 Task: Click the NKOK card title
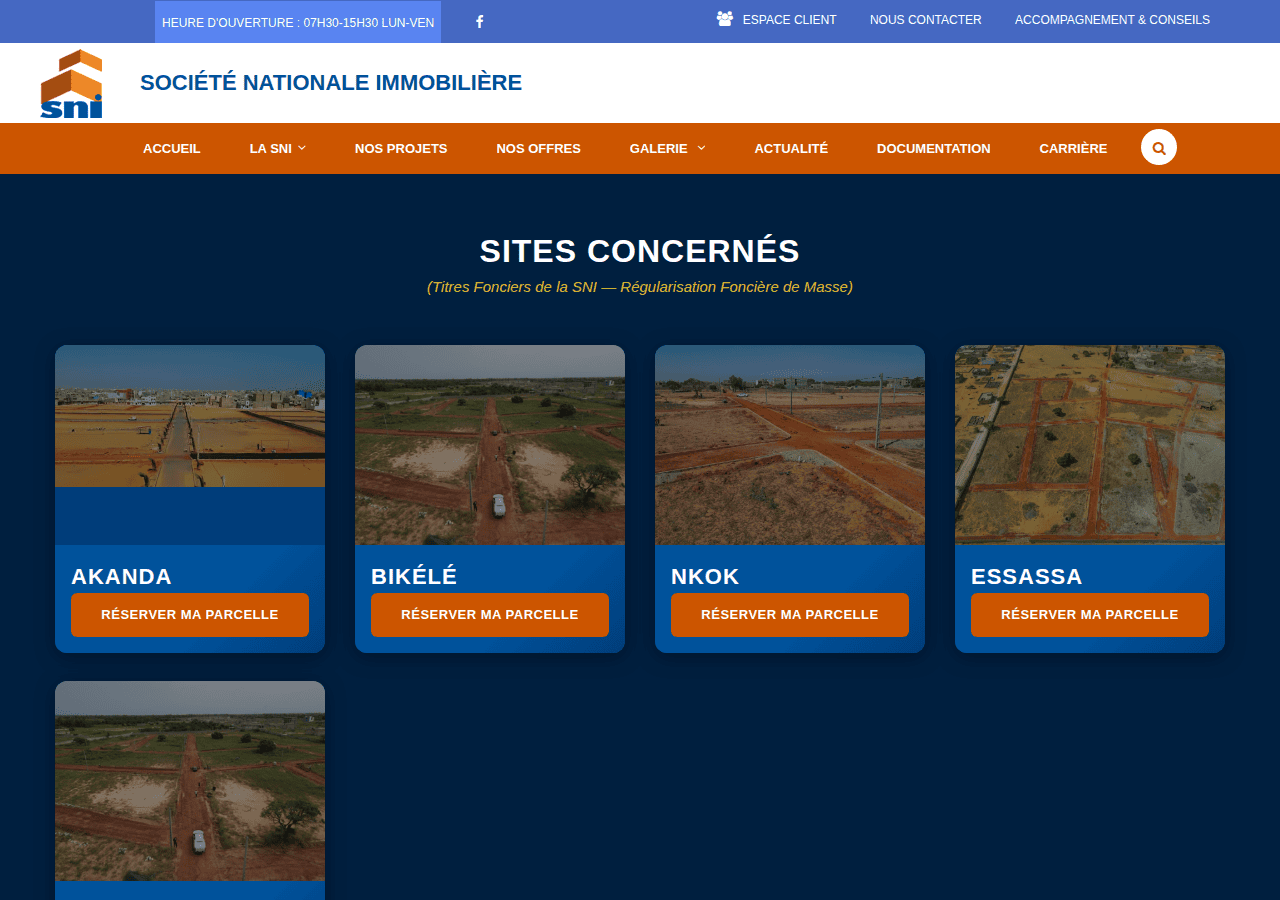[705, 577]
